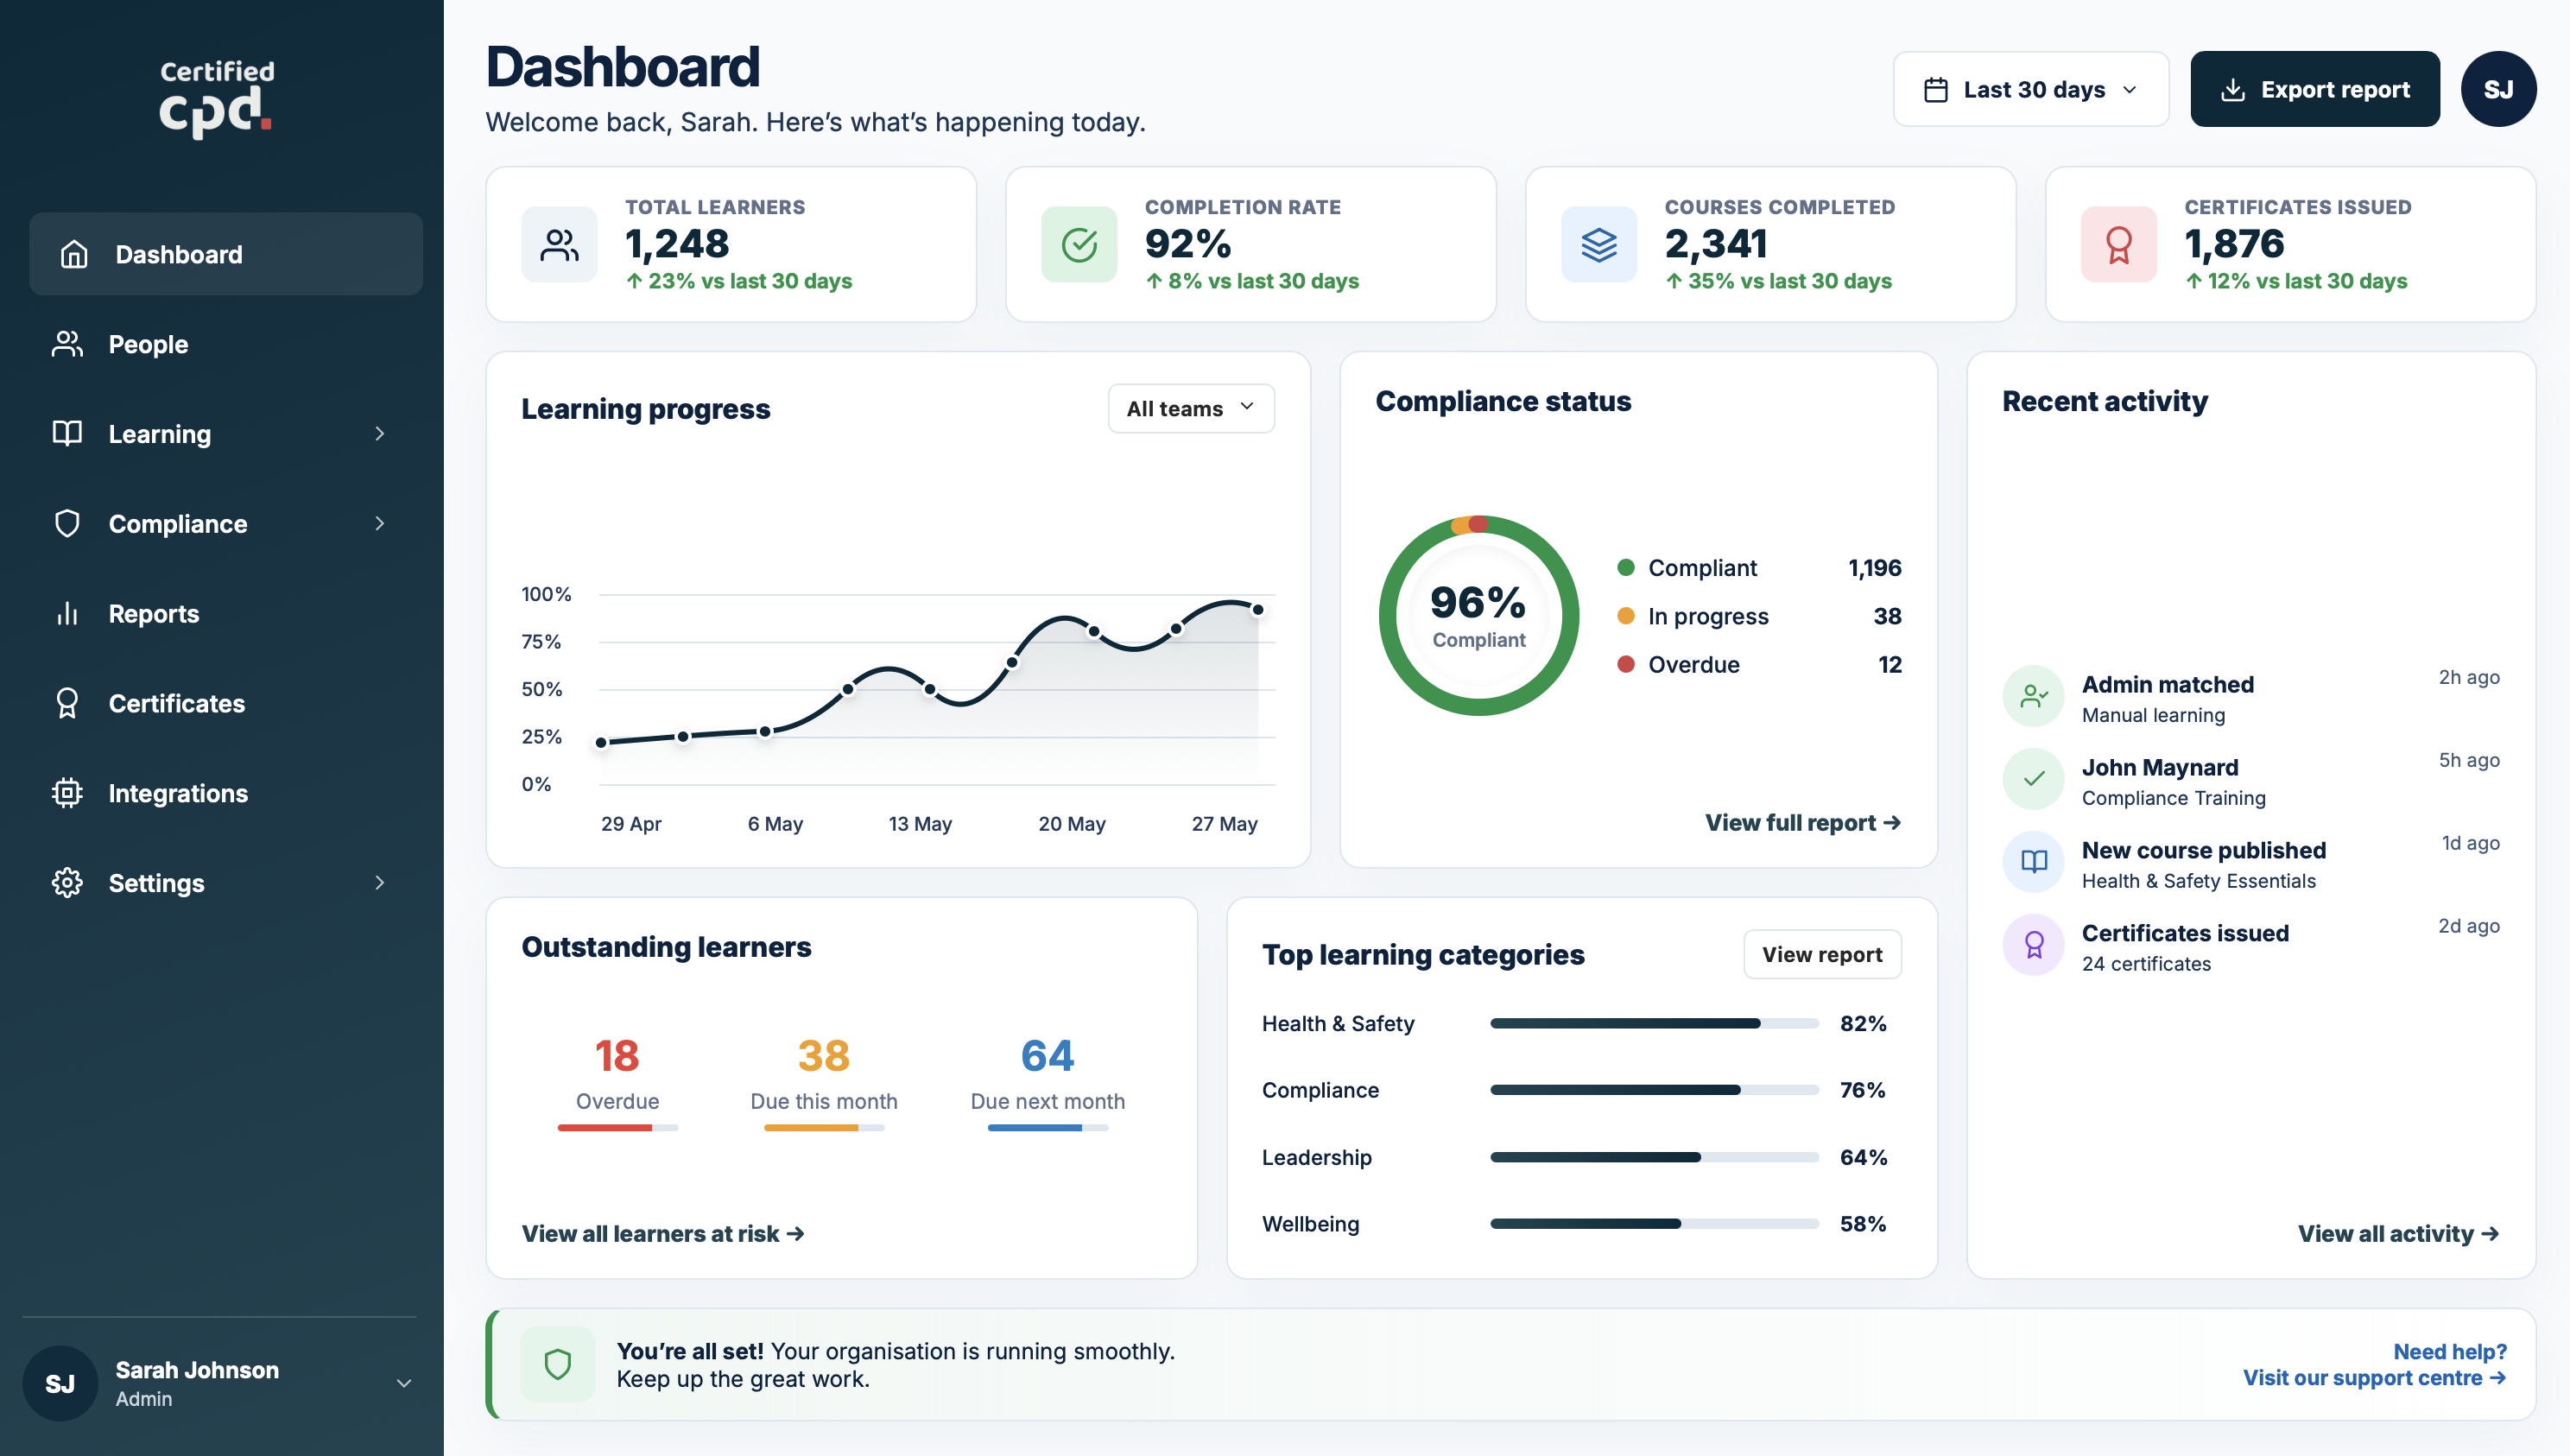Open the Certificates section
The height and width of the screenshot is (1456, 2570).
coord(226,703)
